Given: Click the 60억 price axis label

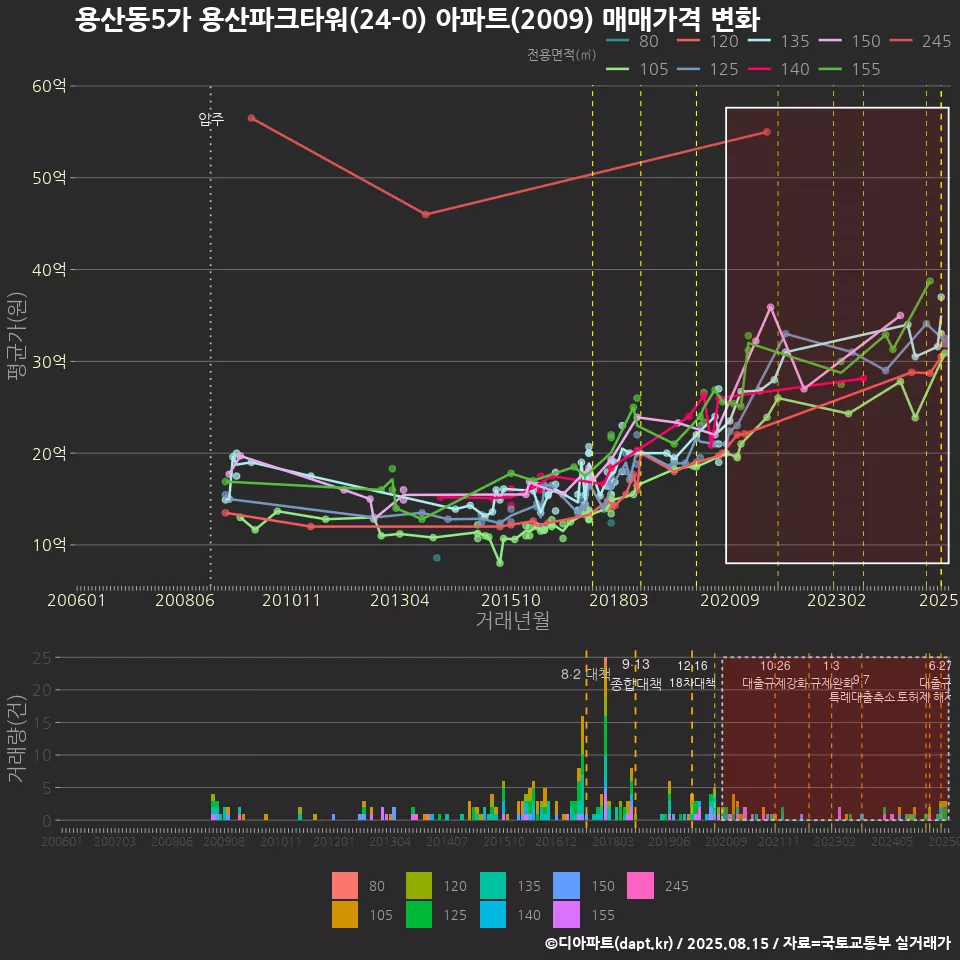Looking at the screenshot, I should tap(49, 86).
